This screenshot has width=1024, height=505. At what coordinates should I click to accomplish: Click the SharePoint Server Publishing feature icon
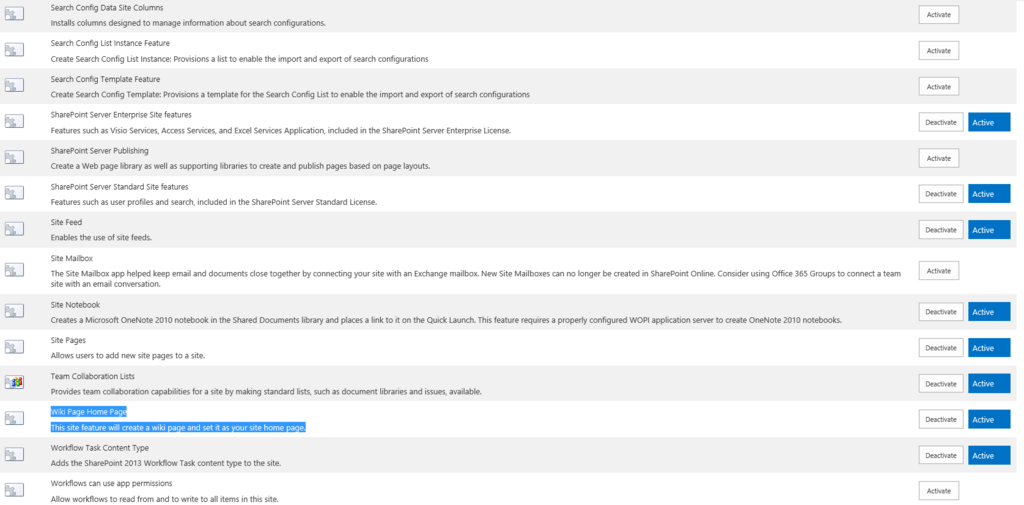pyautogui.click(x=14, y=157)
